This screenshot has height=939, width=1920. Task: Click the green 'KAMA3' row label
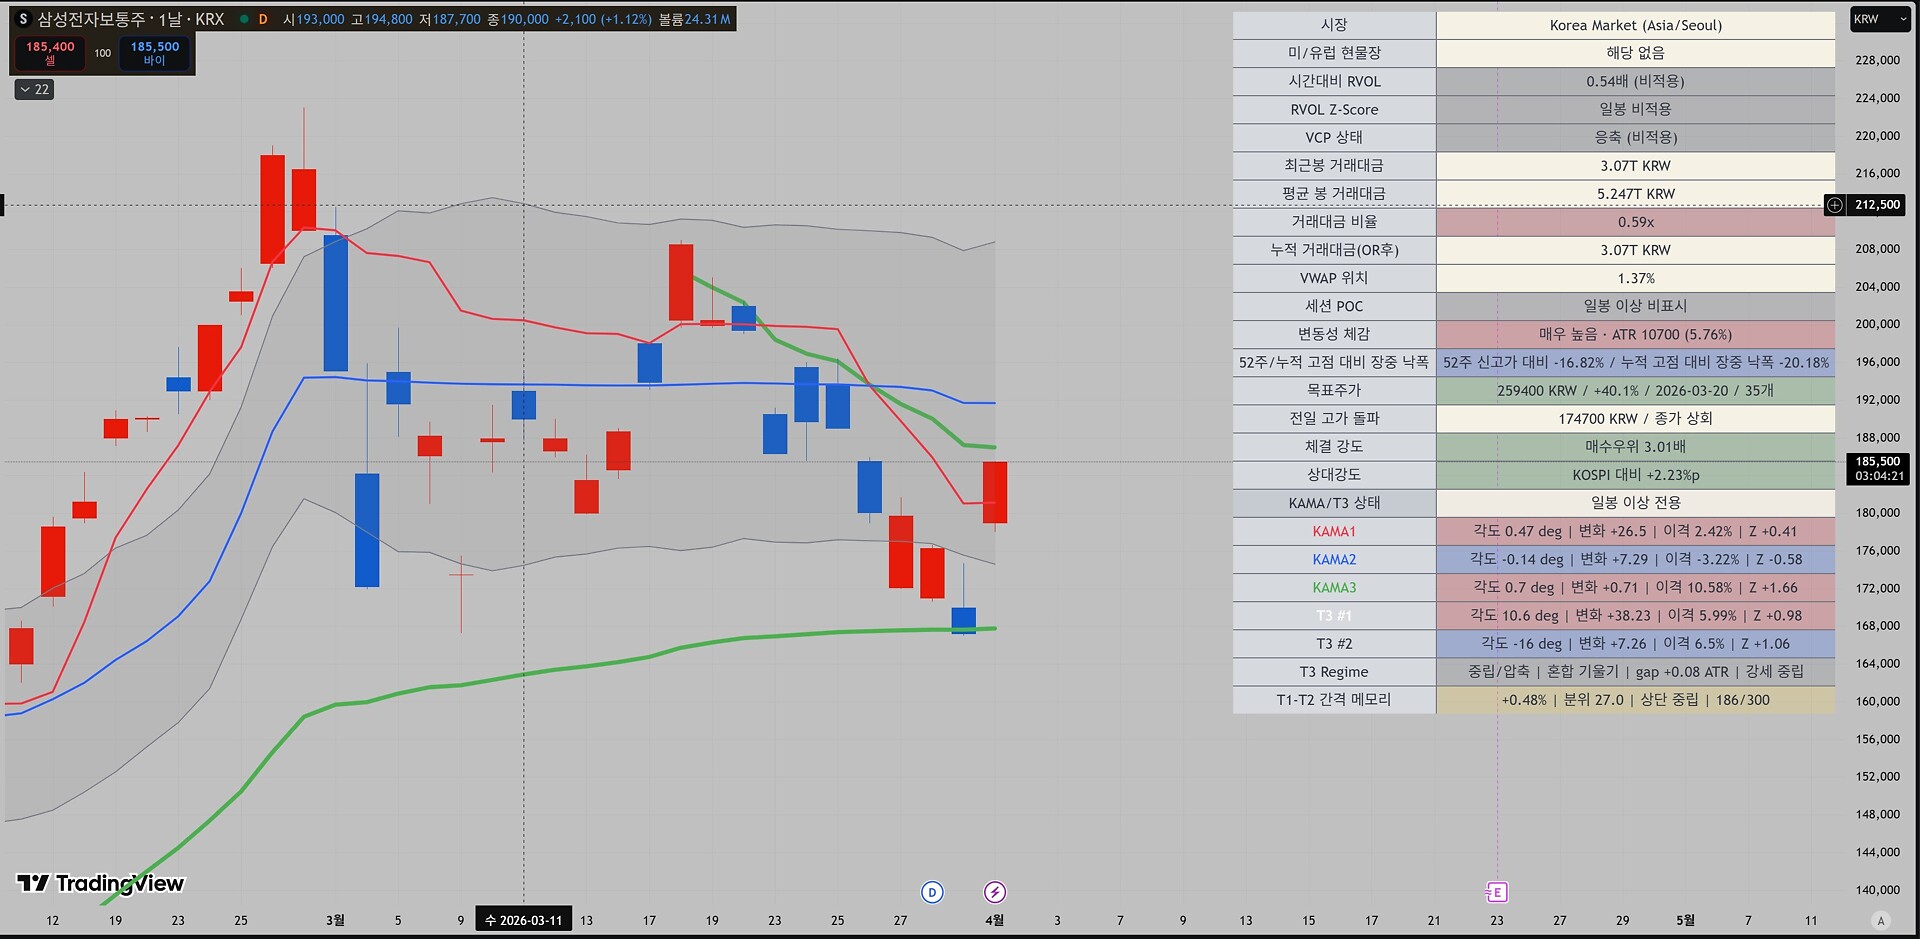tap(1334, 587)
